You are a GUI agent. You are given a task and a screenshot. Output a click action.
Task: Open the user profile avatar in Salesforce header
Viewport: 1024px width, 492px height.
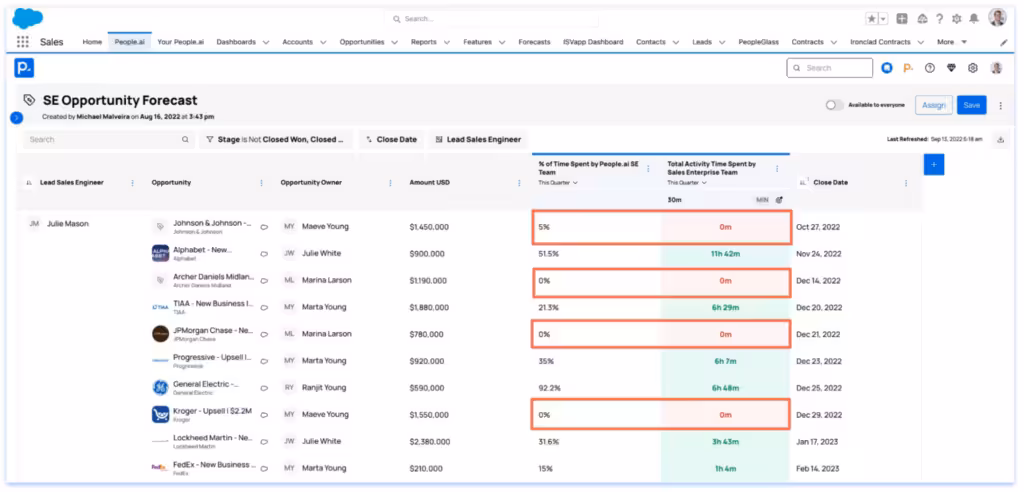tap(997, 18)
